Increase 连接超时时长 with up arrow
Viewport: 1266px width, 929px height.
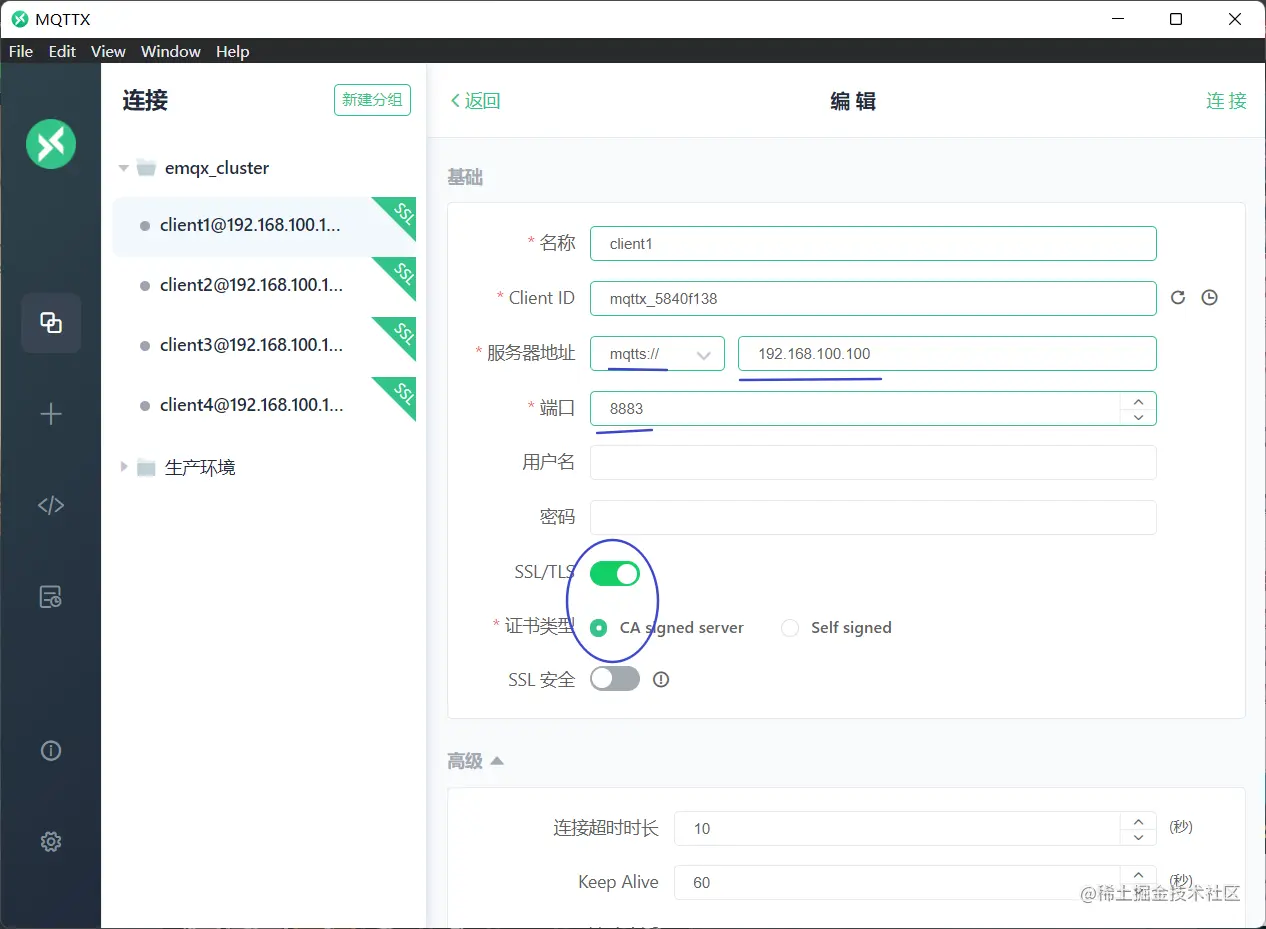click(1138, 820)
